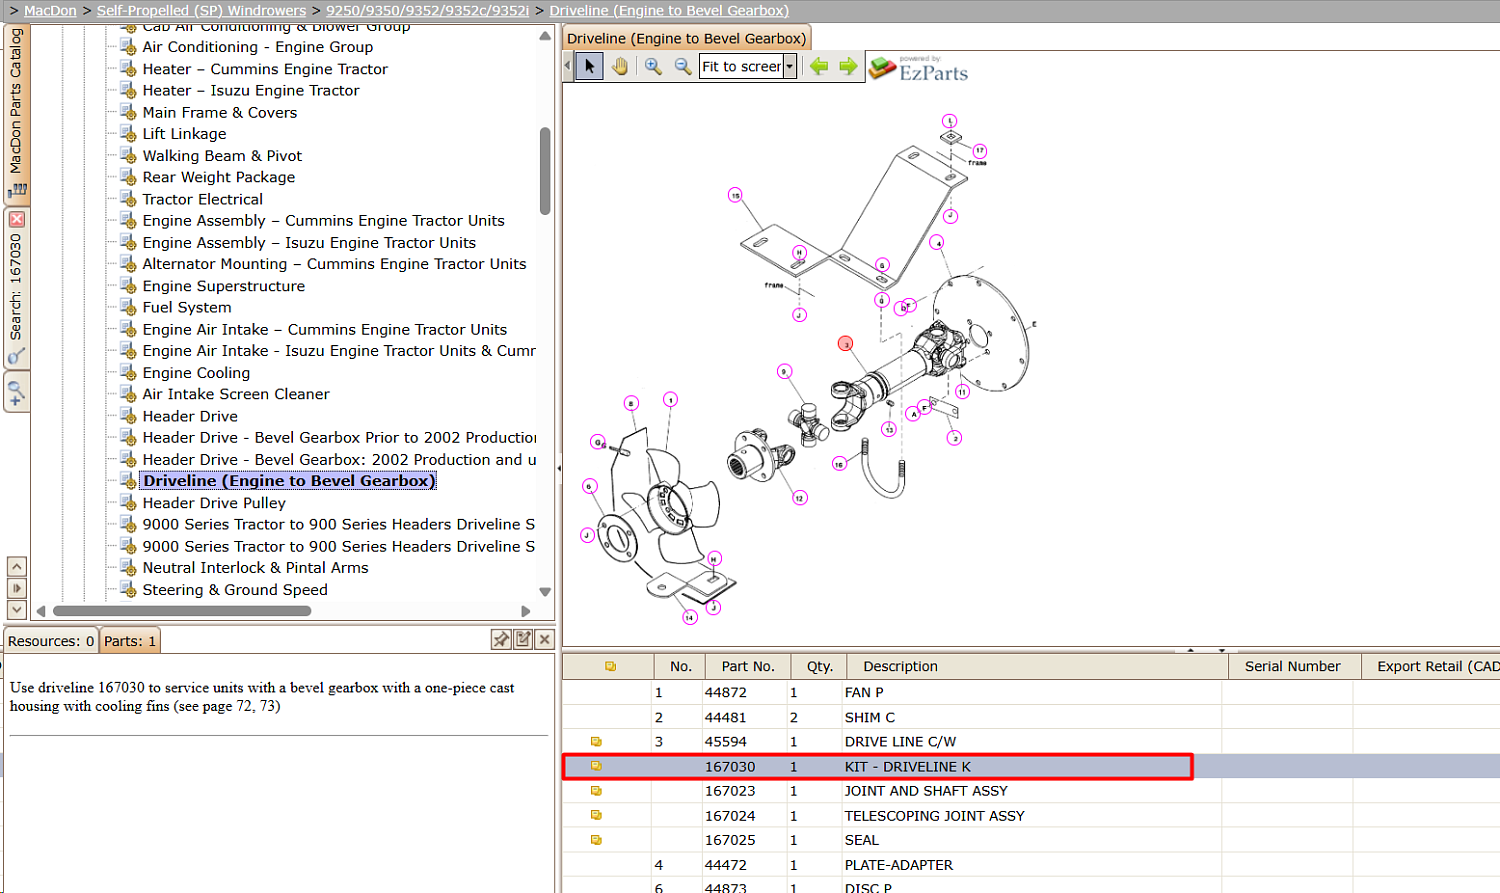Viewport: 1500px width, 893px height.
Task: Click note icon for part 45594
Action: pos(596,742)
